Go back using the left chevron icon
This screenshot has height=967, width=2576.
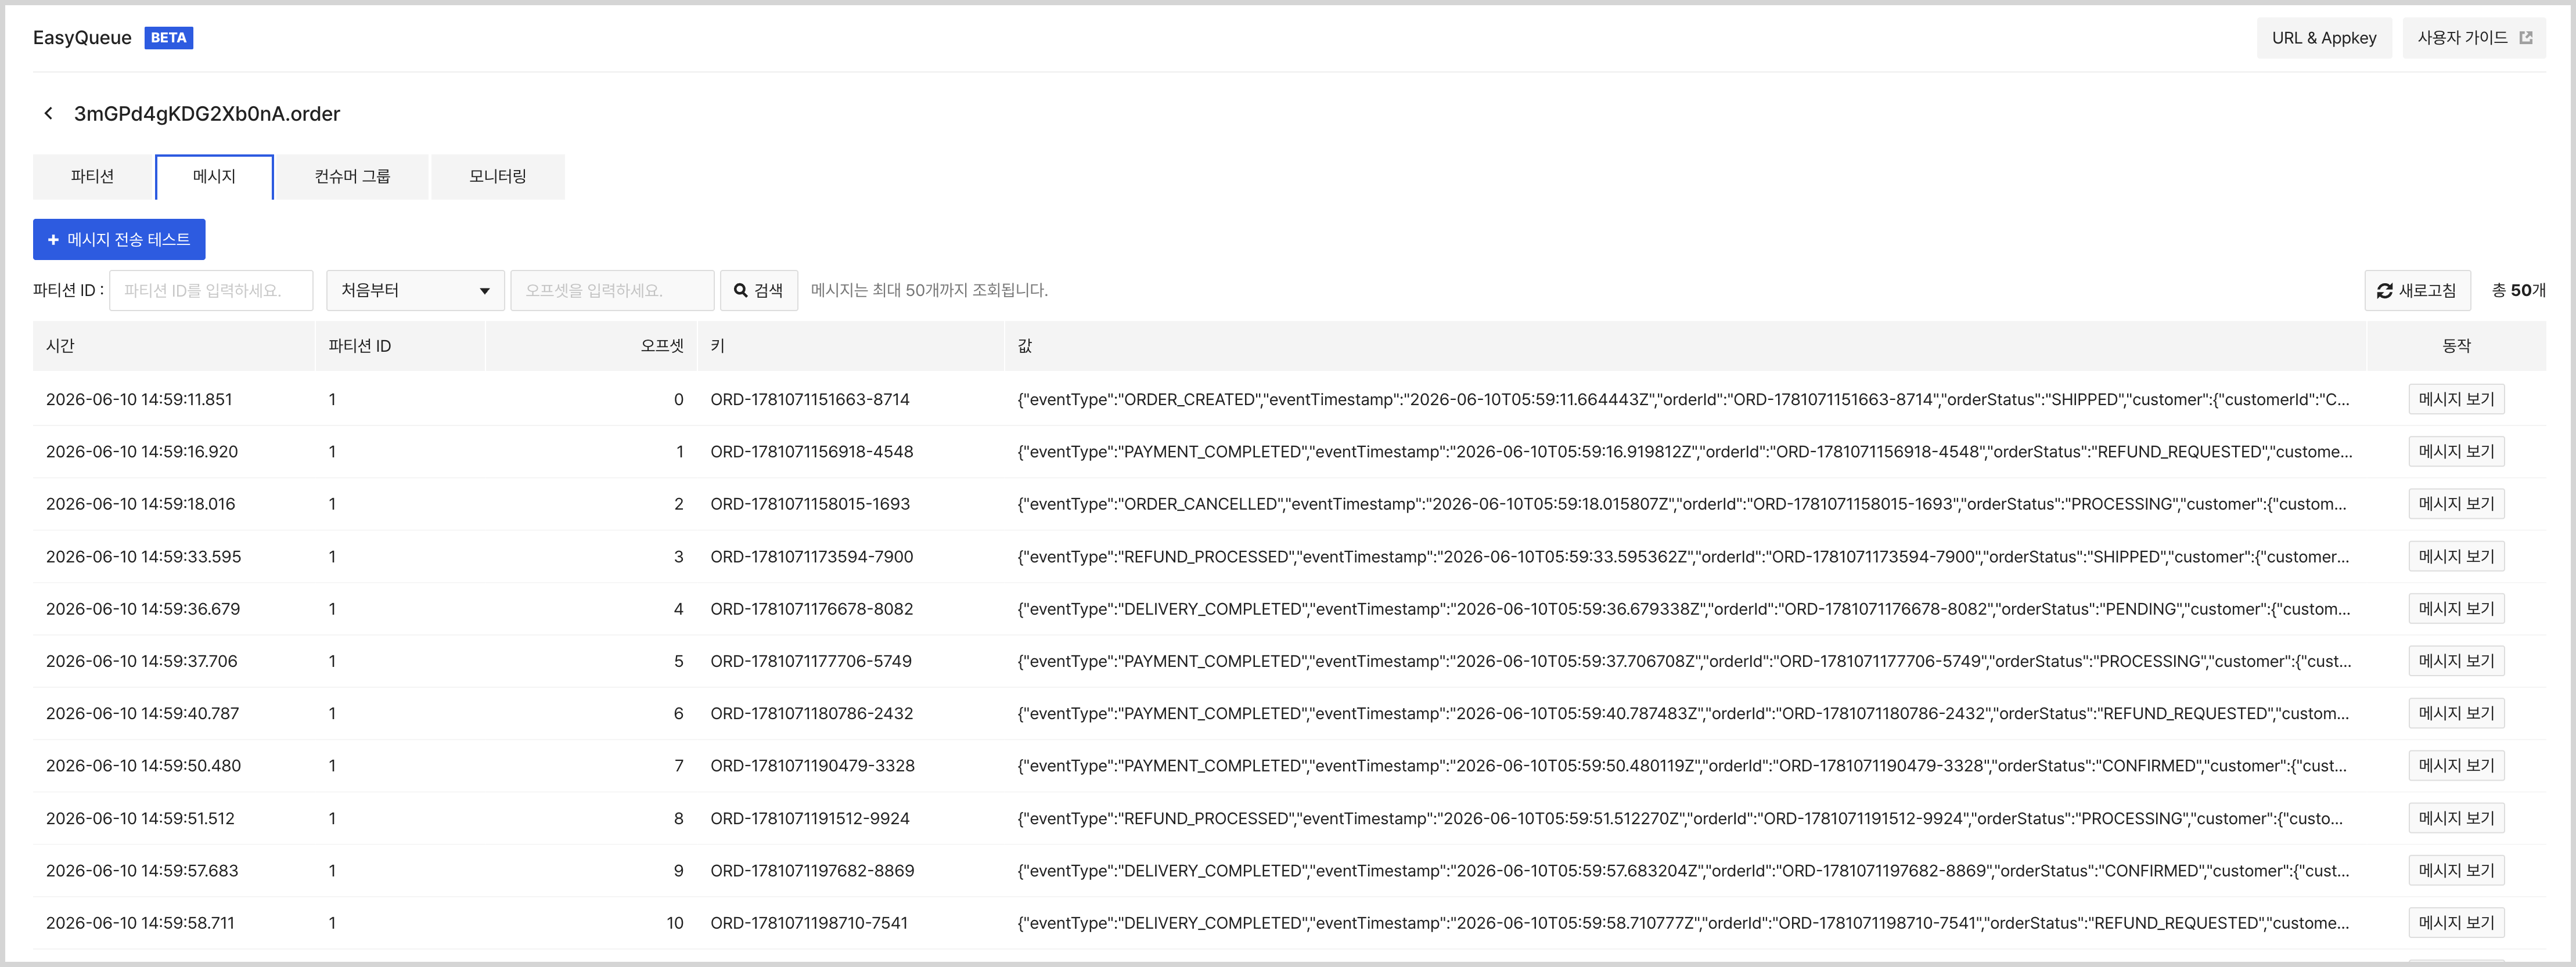pos(48,114)
